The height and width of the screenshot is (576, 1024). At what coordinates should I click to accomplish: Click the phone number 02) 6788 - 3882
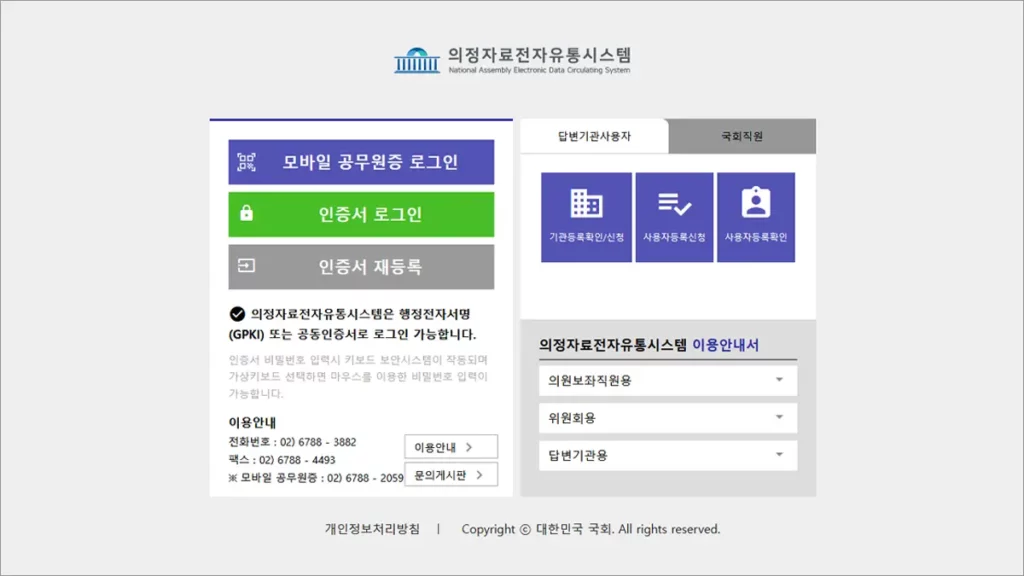click(318, 442)
